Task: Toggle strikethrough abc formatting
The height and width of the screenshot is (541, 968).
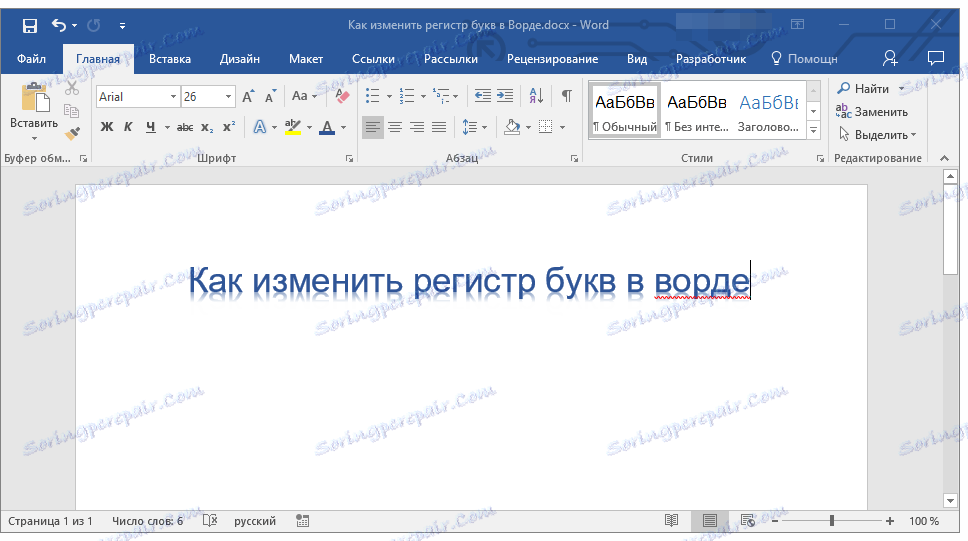Action: (185, 127)
